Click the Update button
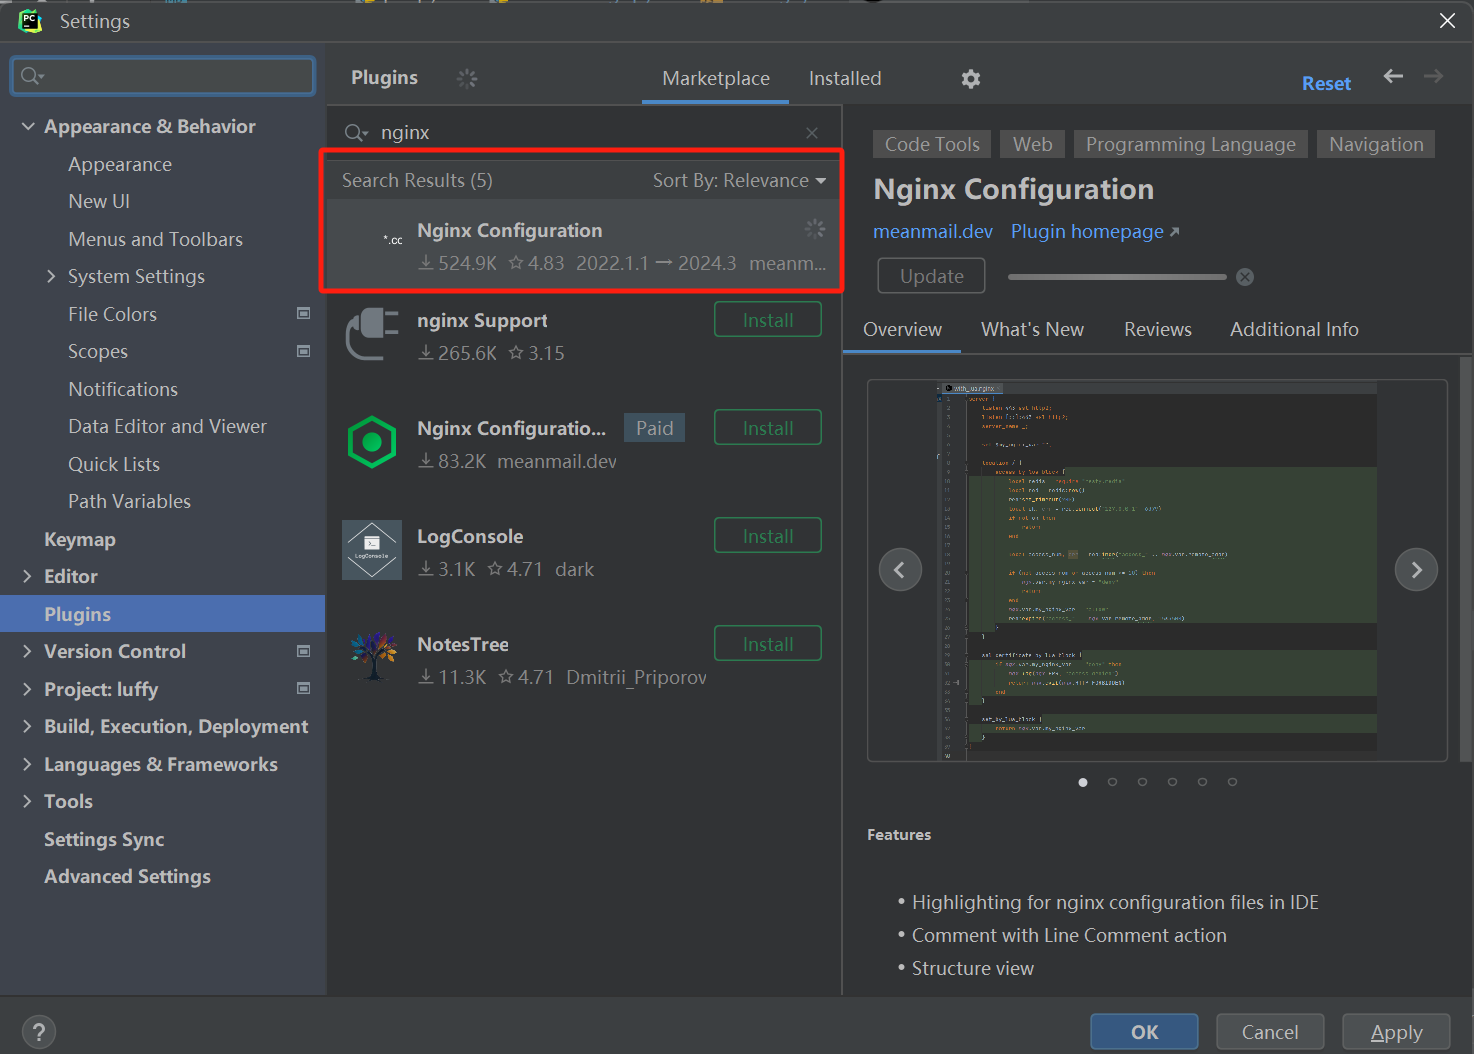Screen dimensions: 1474x1054 click(x=931, y=276)
